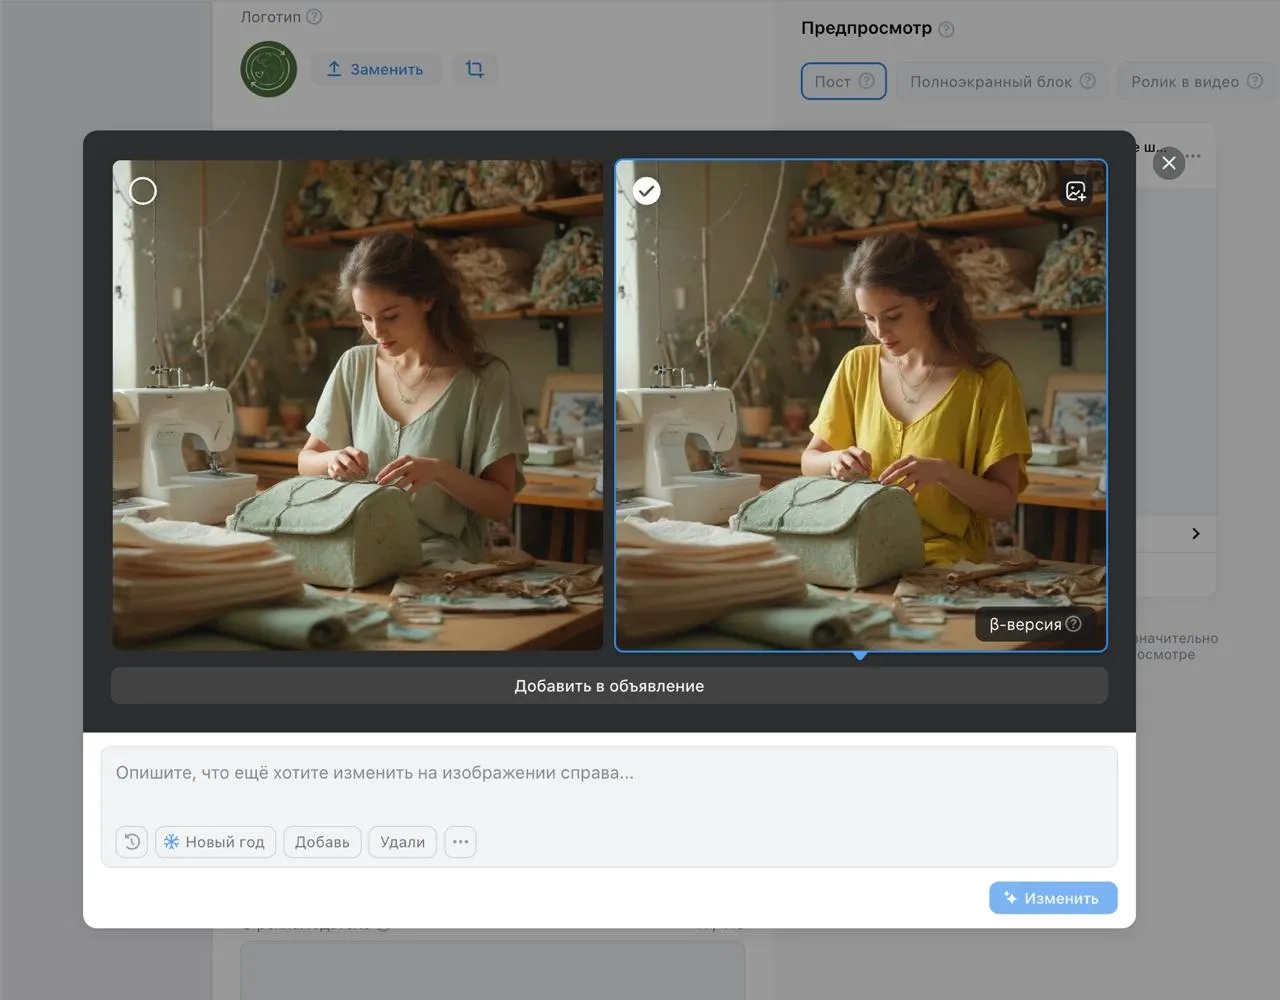Screen dimensions: 1280x1000
Task: Click the history restore icon in the prompt bar
Action: [x=131, y=841]
